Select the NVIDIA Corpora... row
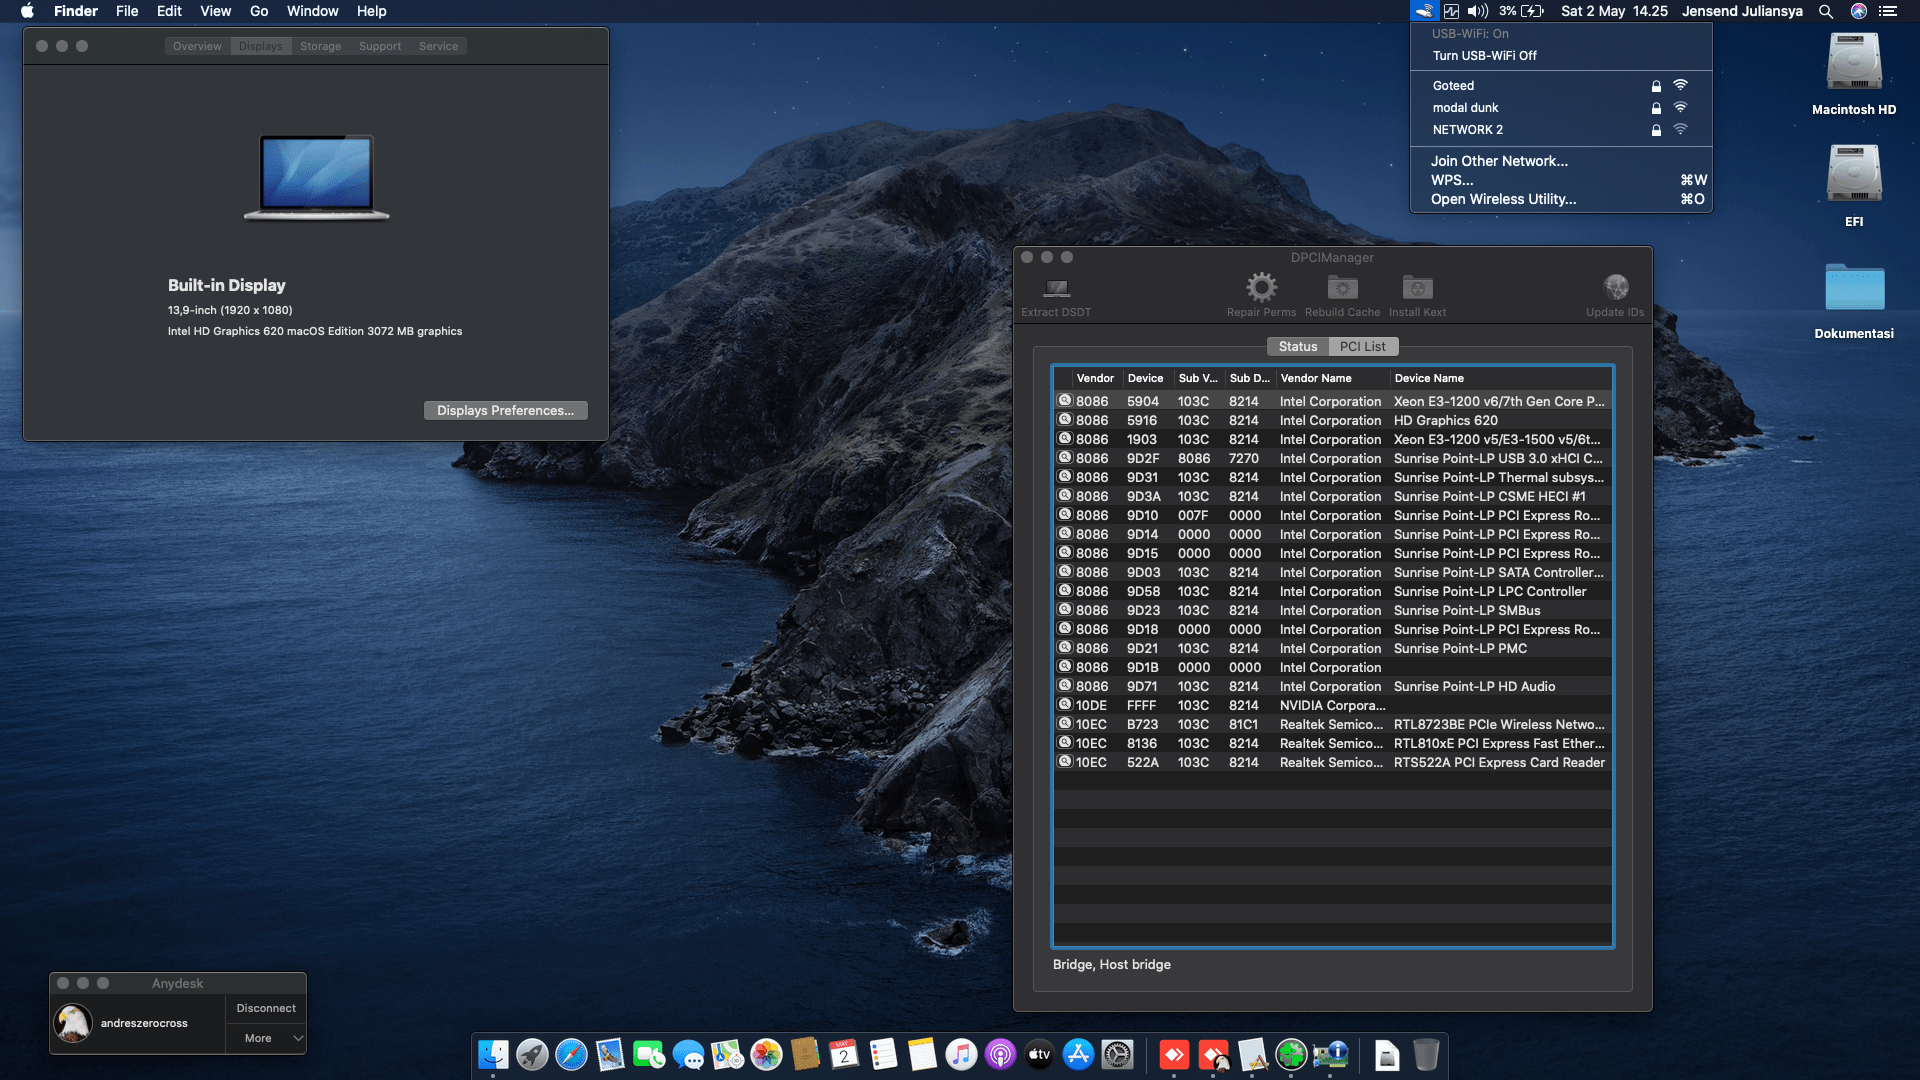Image resolution: width=1920 pixels, height=1080 pixels. click(1332, 705)
